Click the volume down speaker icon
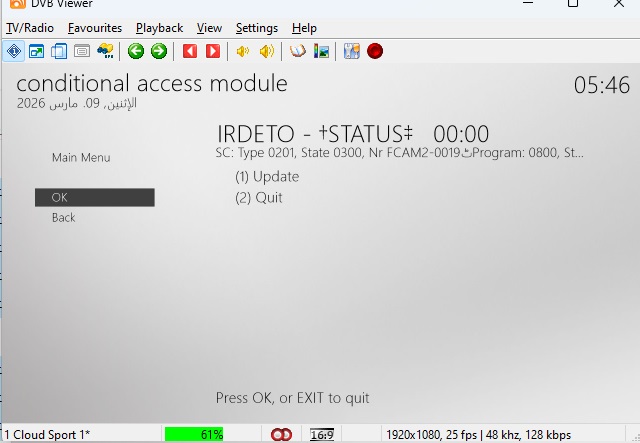The image size is (640, 443). pos(242,51)
